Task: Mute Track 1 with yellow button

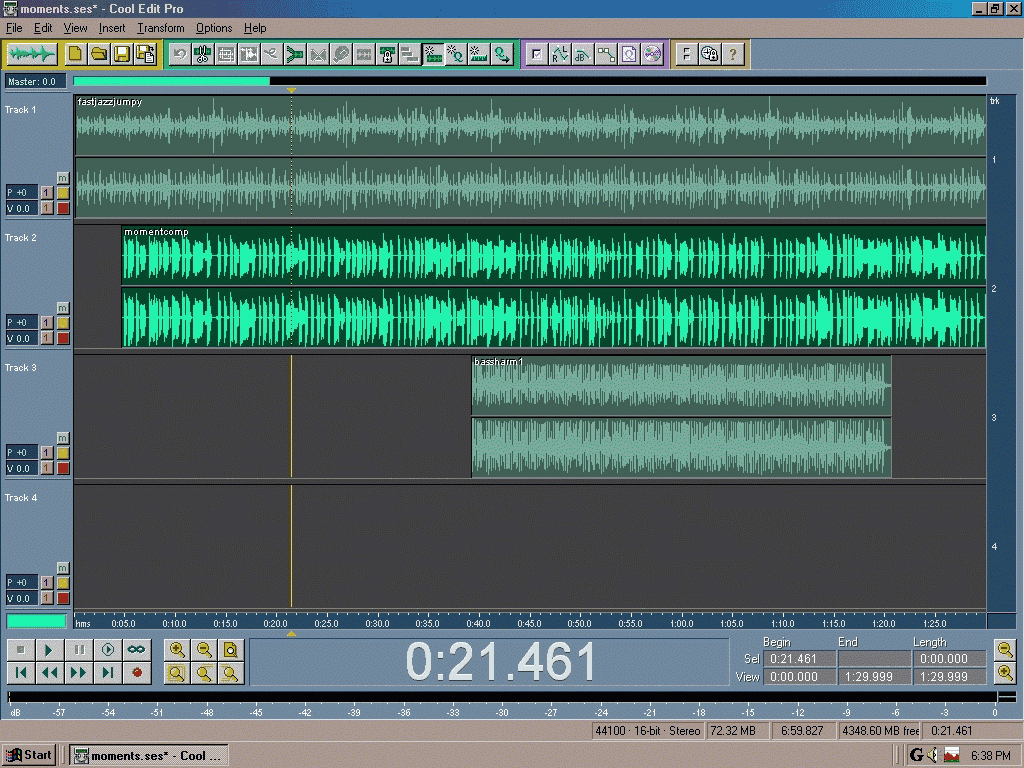Action: [x=63, y=193]
